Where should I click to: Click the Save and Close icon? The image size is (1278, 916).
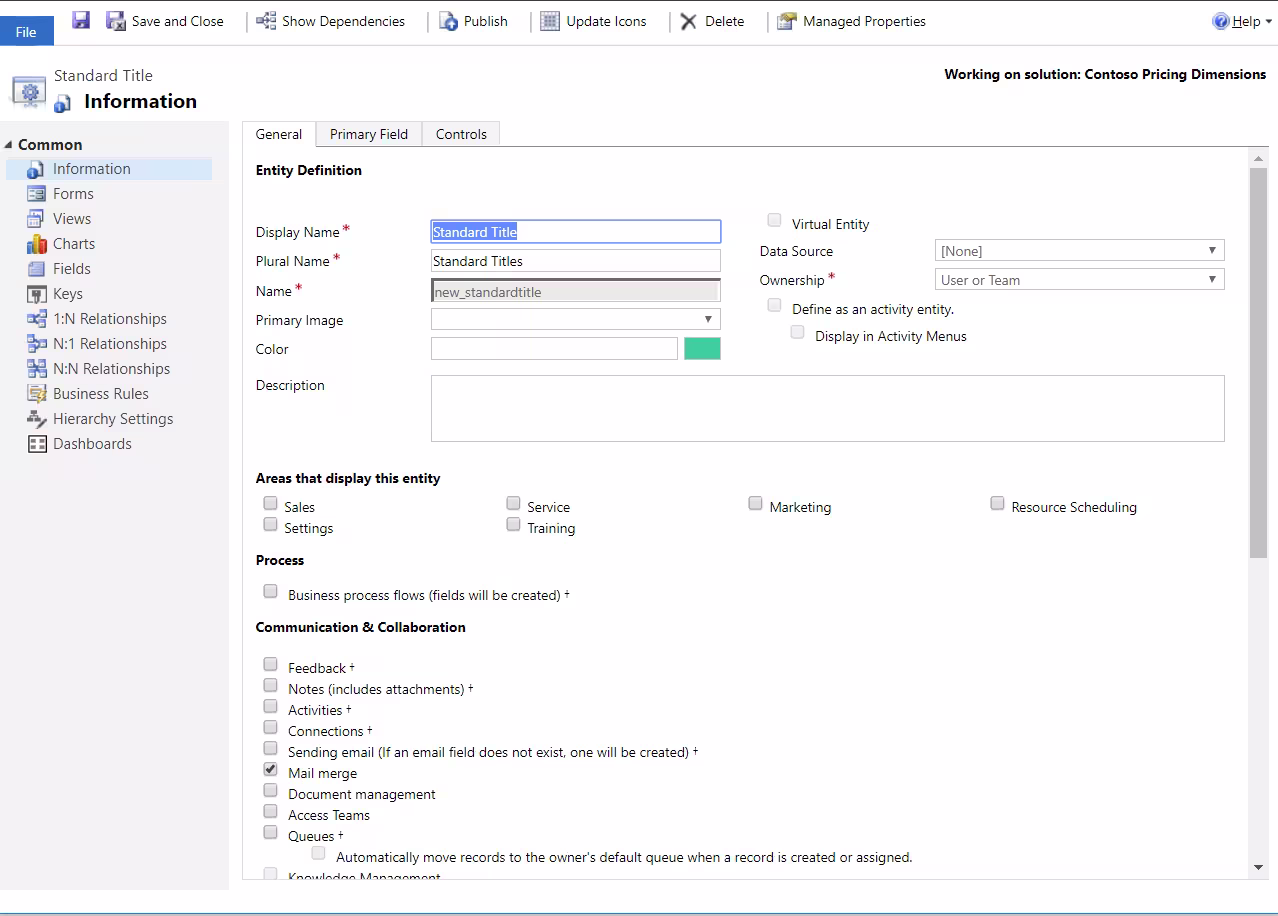coord(116,20)
